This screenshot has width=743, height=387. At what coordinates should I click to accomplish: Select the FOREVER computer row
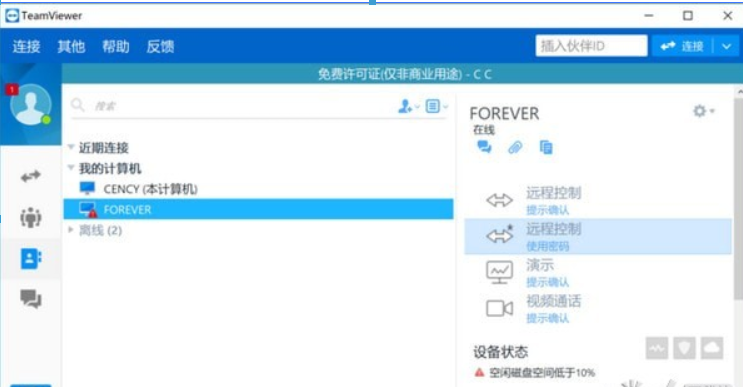click(x=258, y=209)
